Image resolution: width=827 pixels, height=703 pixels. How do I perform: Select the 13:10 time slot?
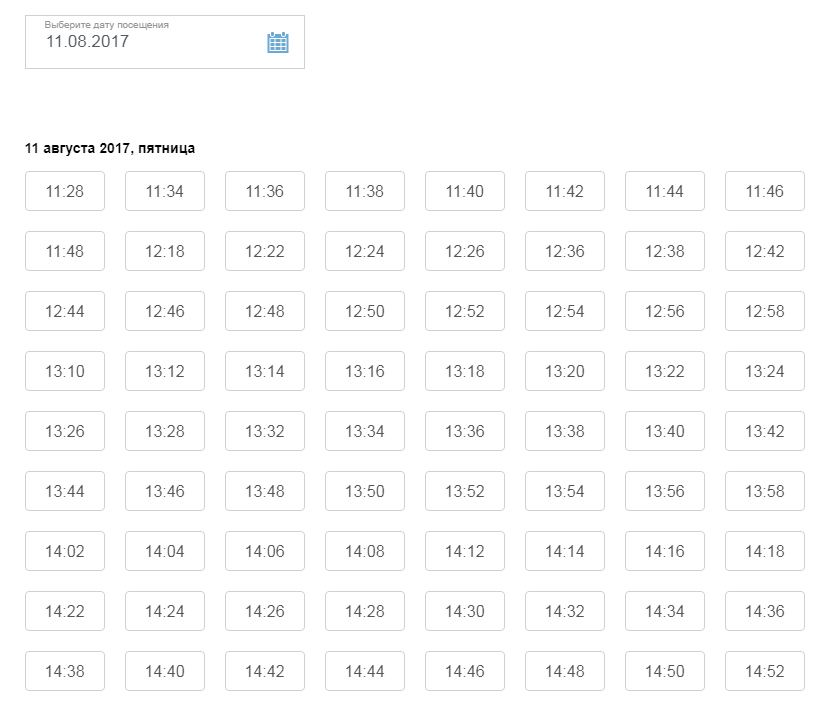tap(65, 371)
